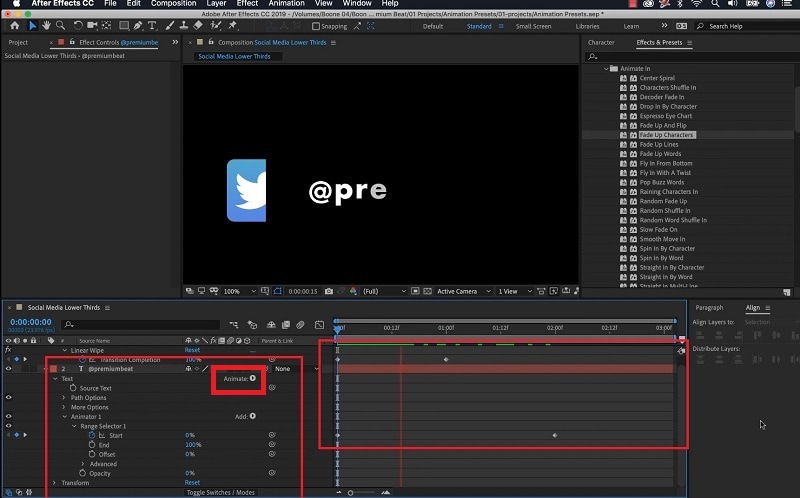Open the Active Camera dropdown

[x=464, y=291]
